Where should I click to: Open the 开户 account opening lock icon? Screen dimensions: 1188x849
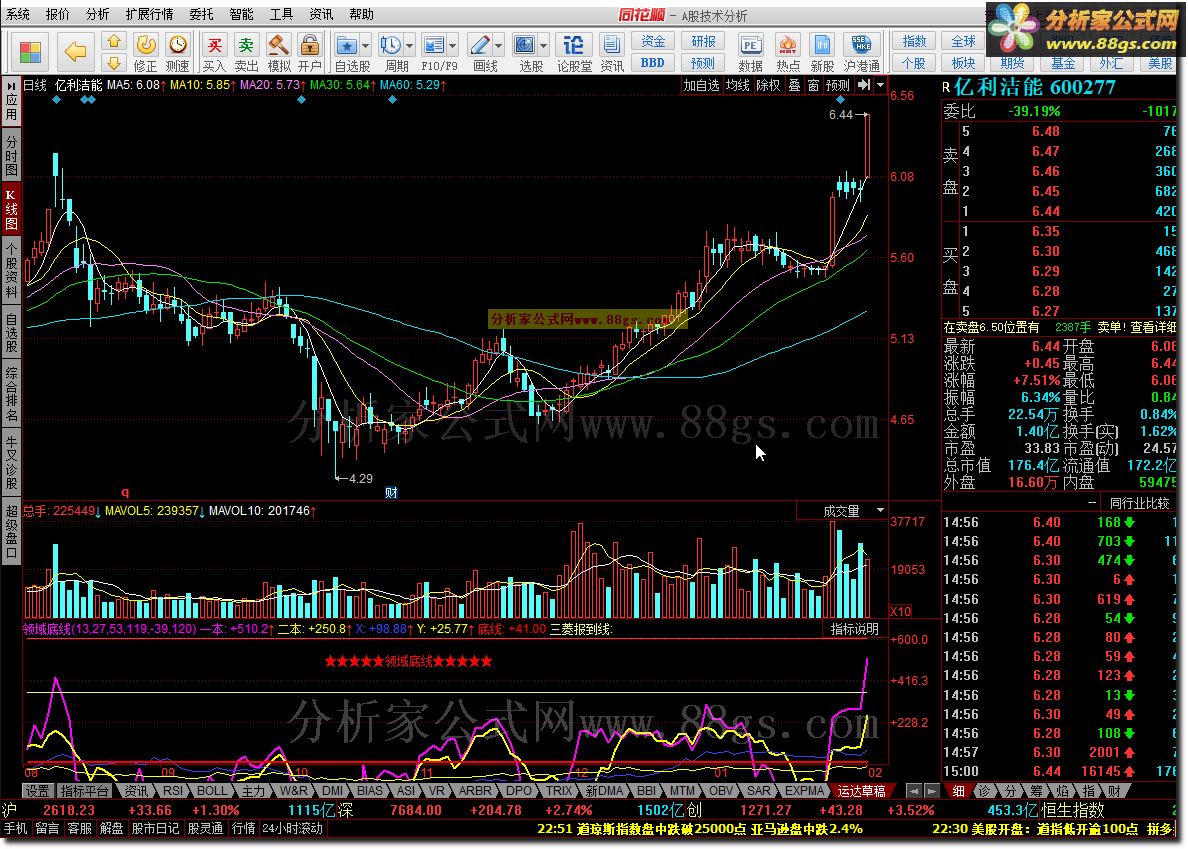click(x=309, y=52)
